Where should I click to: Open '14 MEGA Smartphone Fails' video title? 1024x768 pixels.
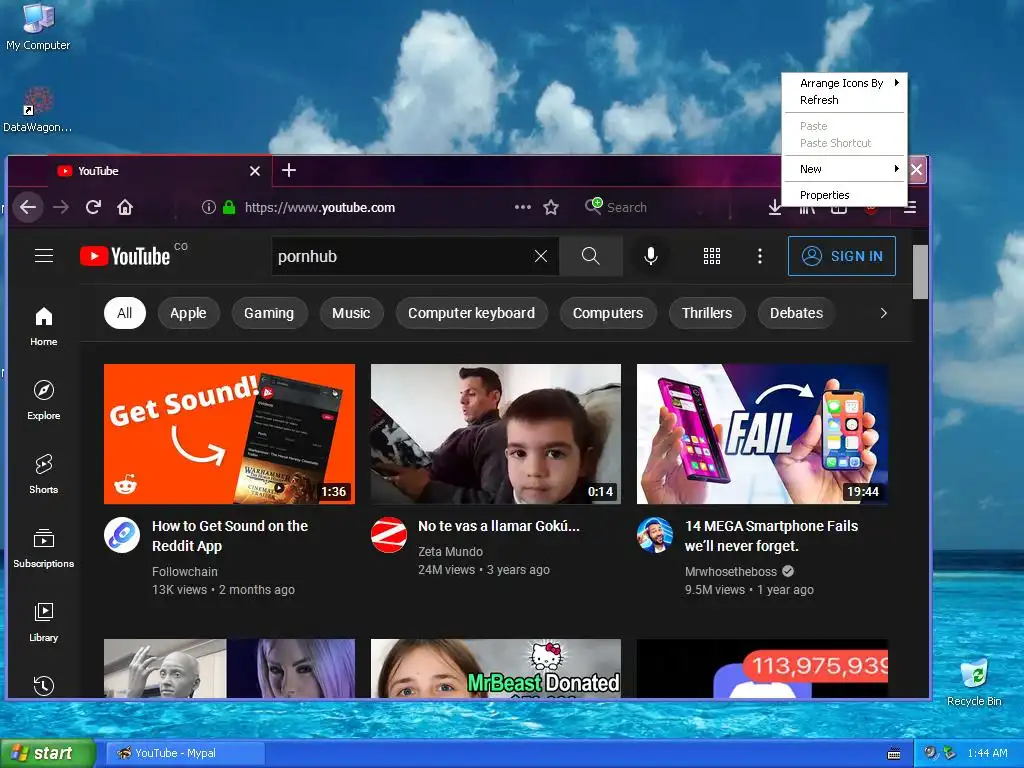tap(771, 536)
